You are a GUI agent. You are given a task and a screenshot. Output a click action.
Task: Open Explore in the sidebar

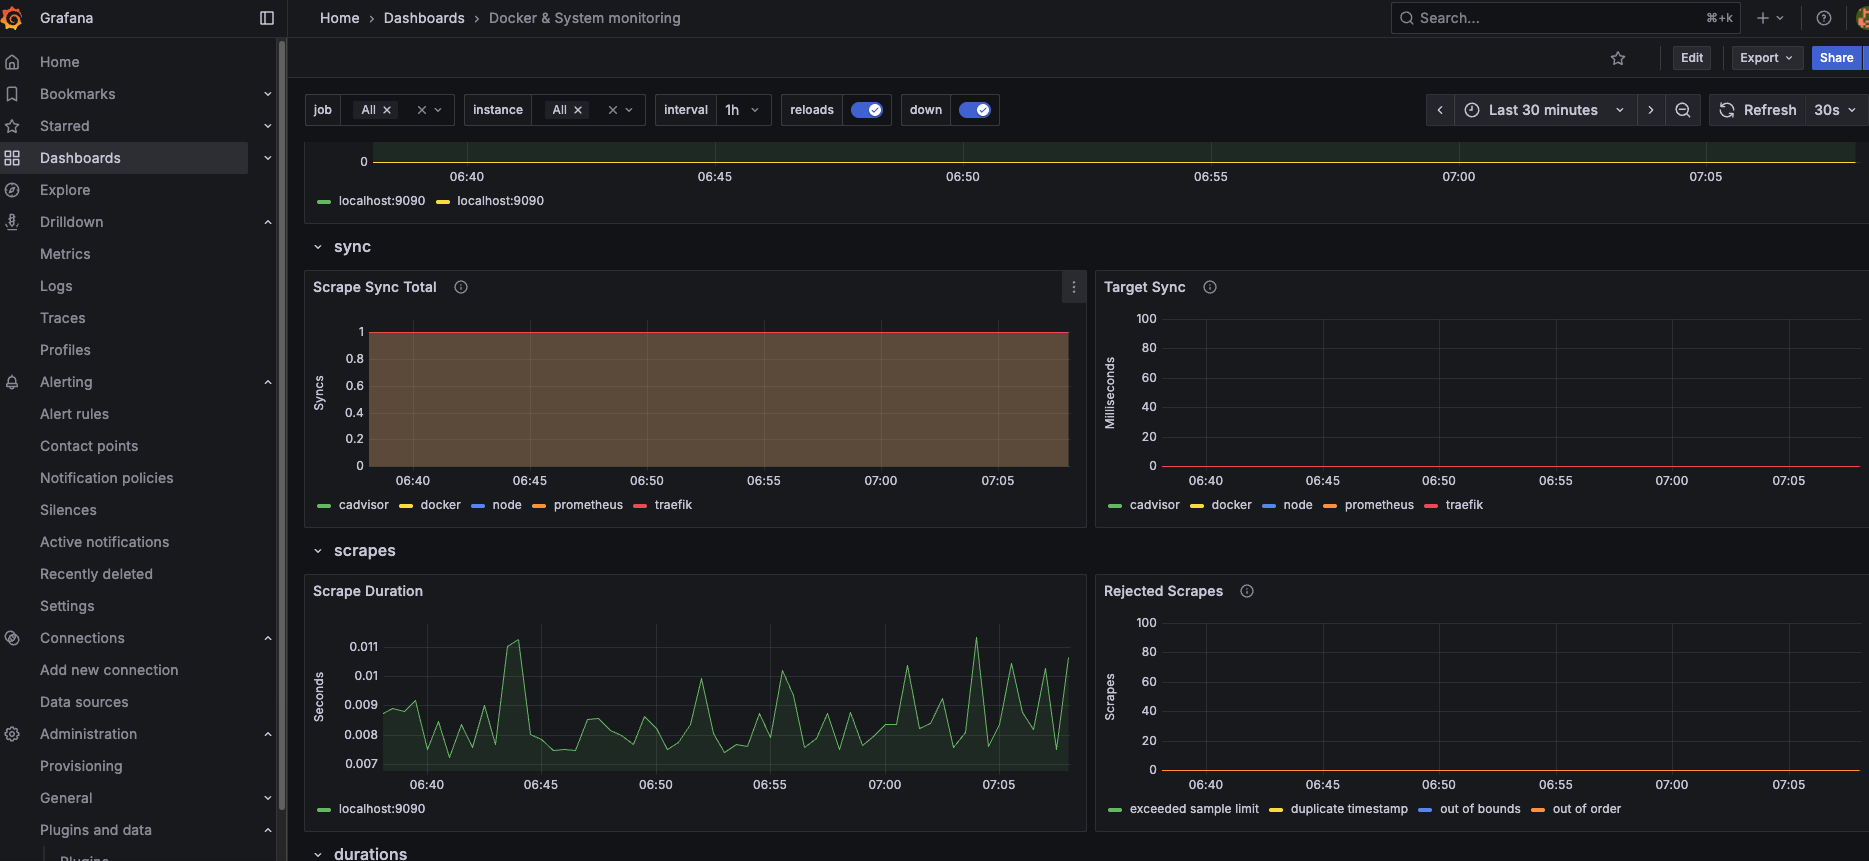(x=65, y=190)
